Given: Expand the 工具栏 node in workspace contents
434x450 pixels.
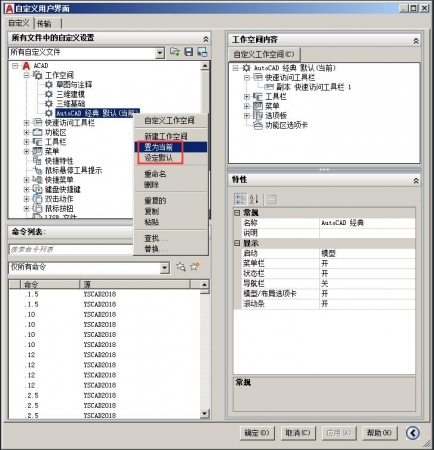Looking at the screenshot, I should click(x=247, y=97).
